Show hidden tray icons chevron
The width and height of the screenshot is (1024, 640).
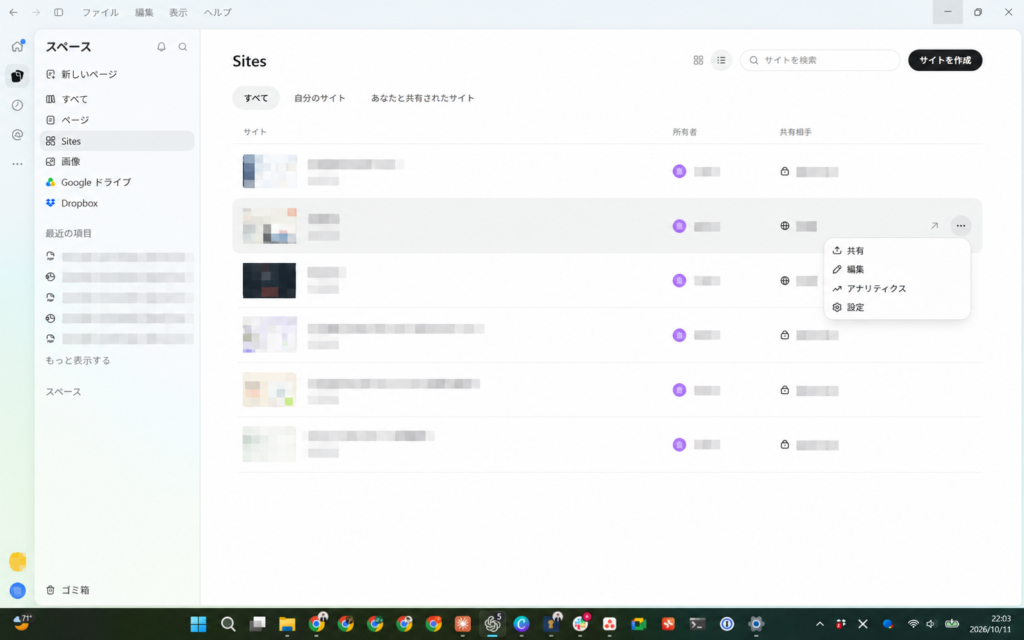[x=820, y=624]
